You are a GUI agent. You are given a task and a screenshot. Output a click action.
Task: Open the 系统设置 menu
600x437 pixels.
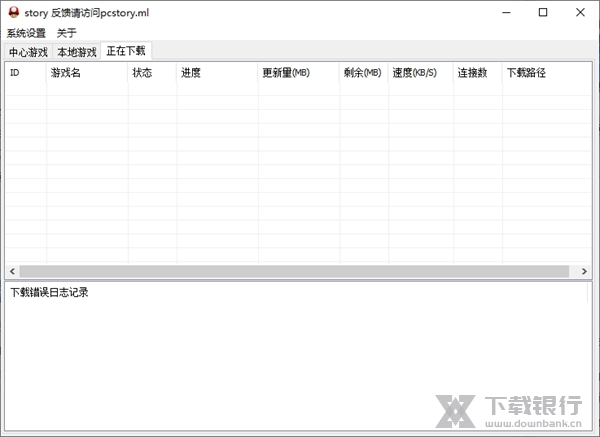[26, 33]
